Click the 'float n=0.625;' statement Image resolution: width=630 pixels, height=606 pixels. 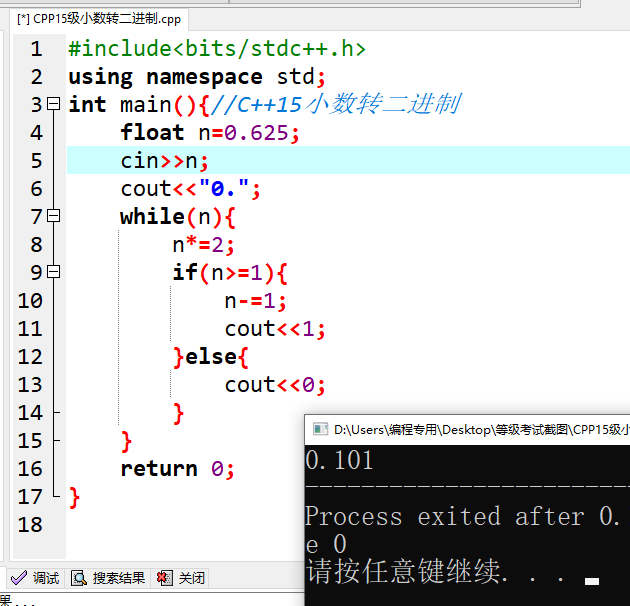[210, 133]
